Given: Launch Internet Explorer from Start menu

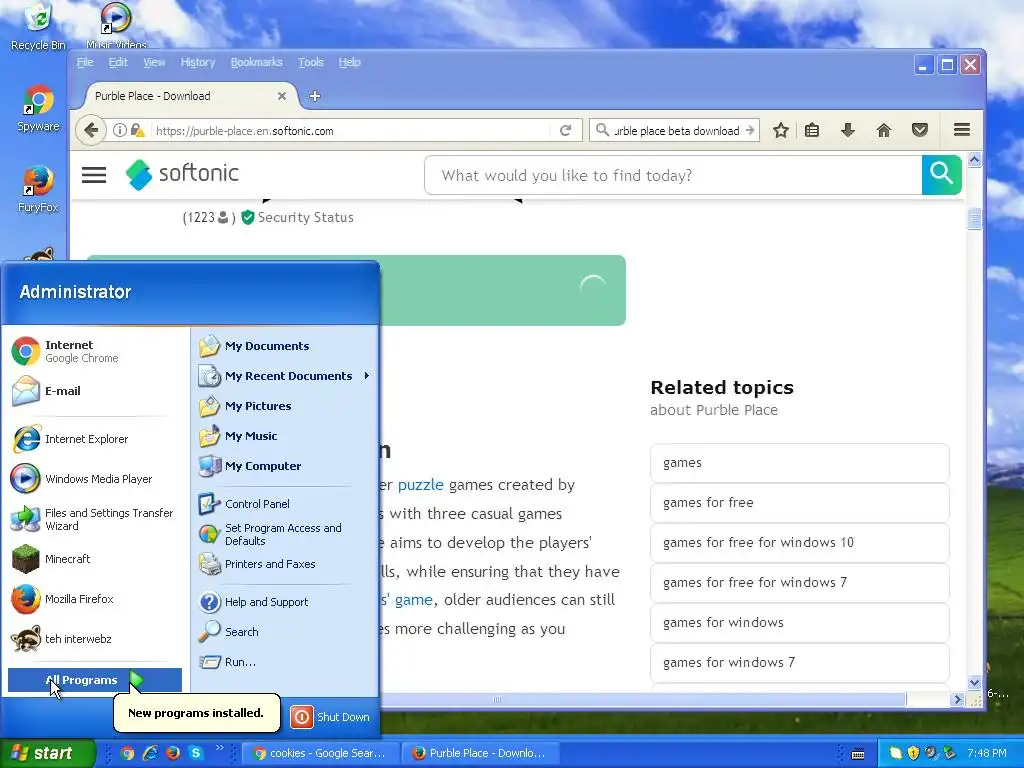Looking at the screenshot, I should click(96, 439).
